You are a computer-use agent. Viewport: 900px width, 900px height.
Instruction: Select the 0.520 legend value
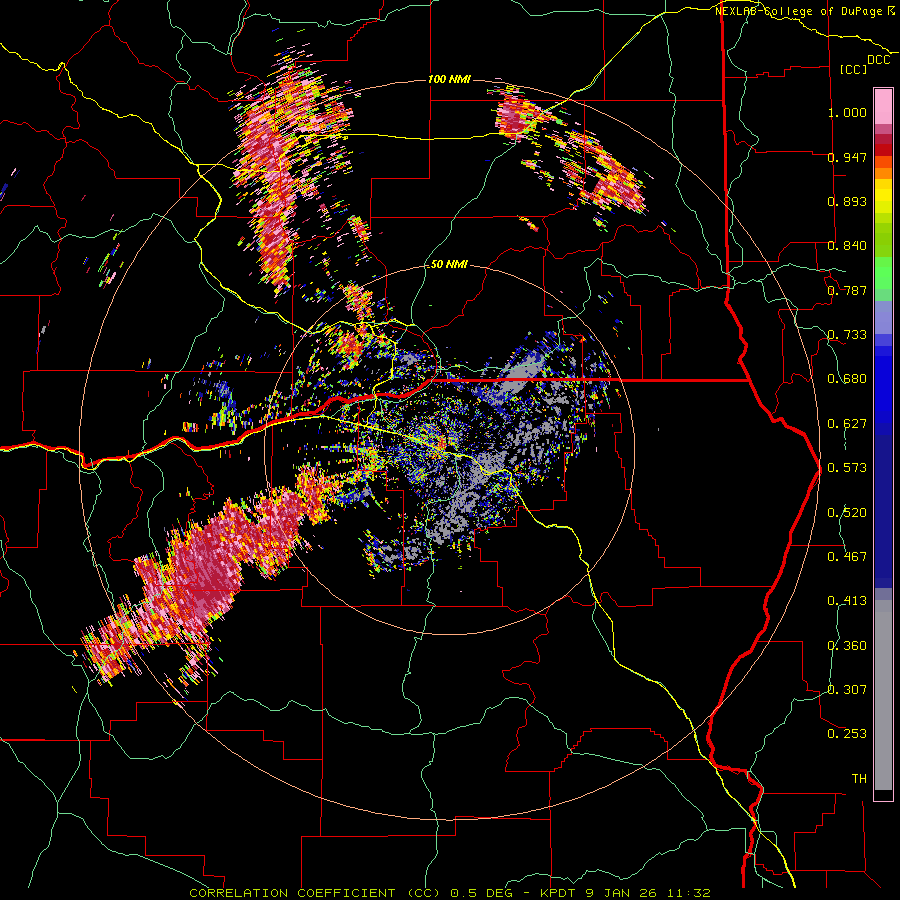[847, 513]
